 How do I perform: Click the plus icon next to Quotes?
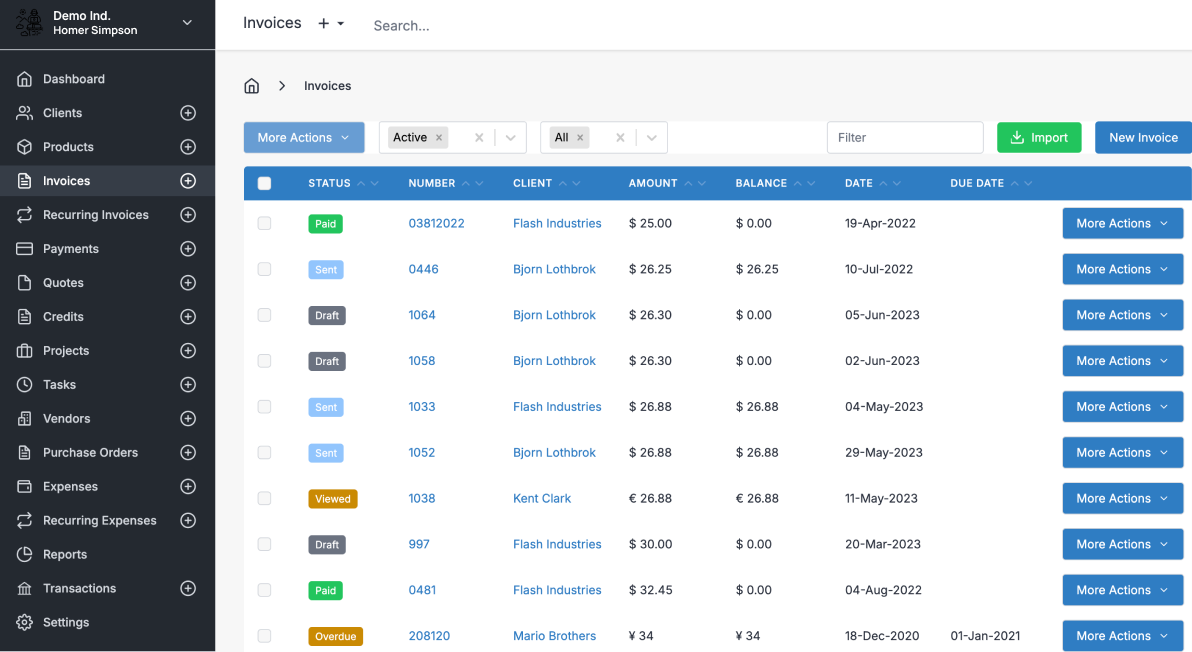[187, 283]
